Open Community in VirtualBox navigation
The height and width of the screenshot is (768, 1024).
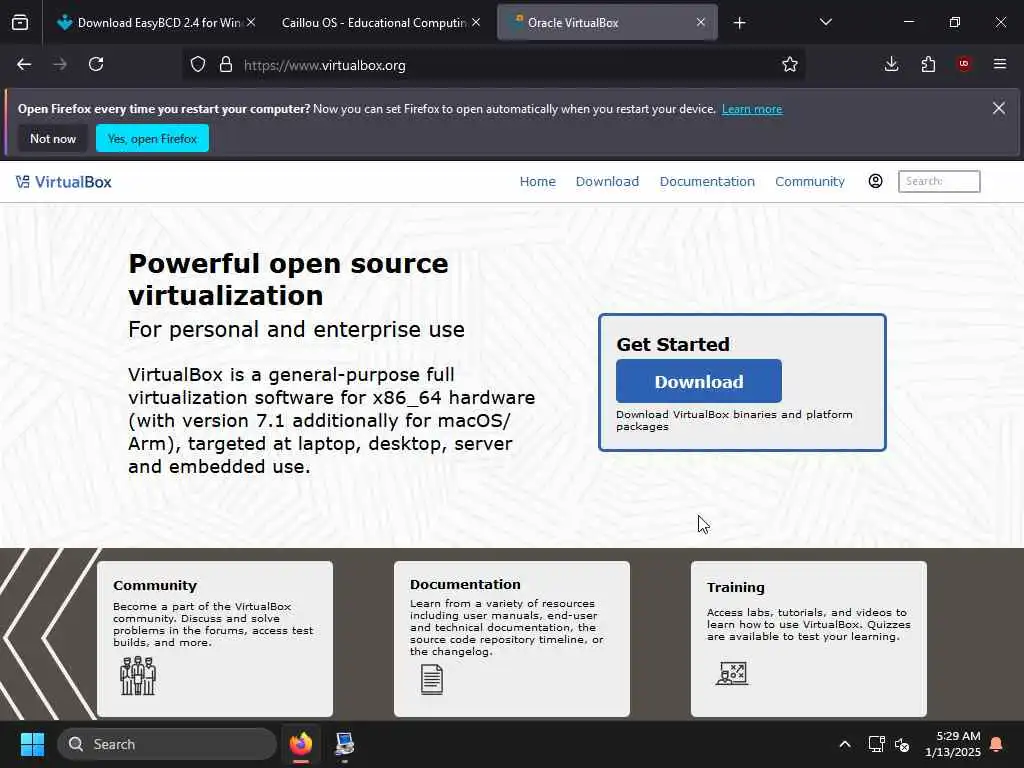pyautogui.click(x=809, y=182)
